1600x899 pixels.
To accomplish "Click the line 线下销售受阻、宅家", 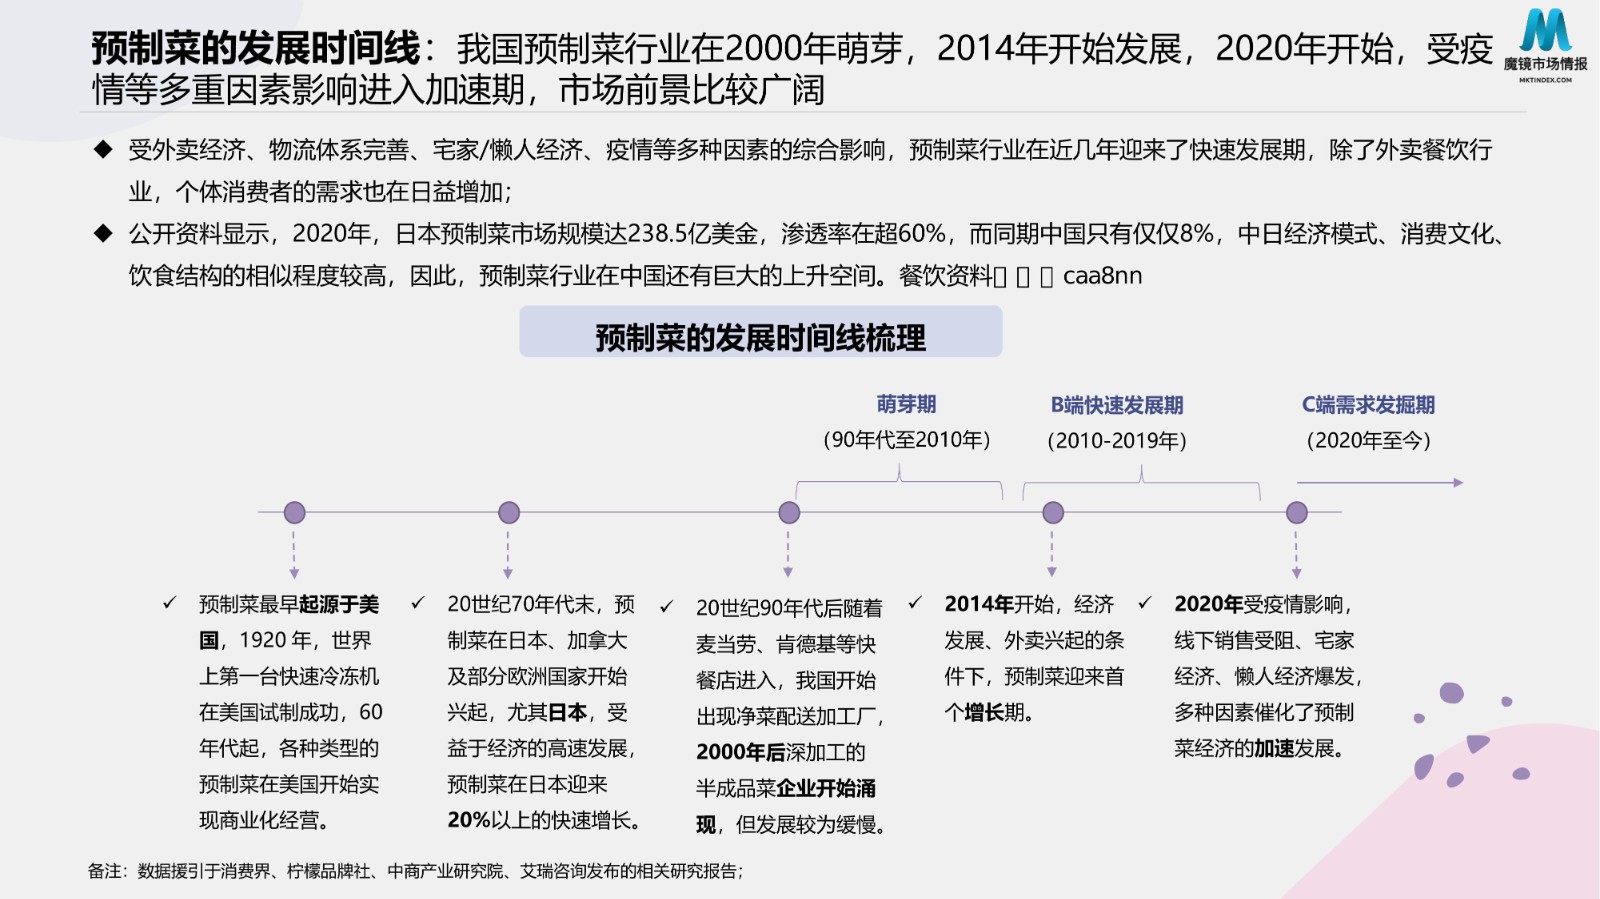I will (x=1264, y=640).
